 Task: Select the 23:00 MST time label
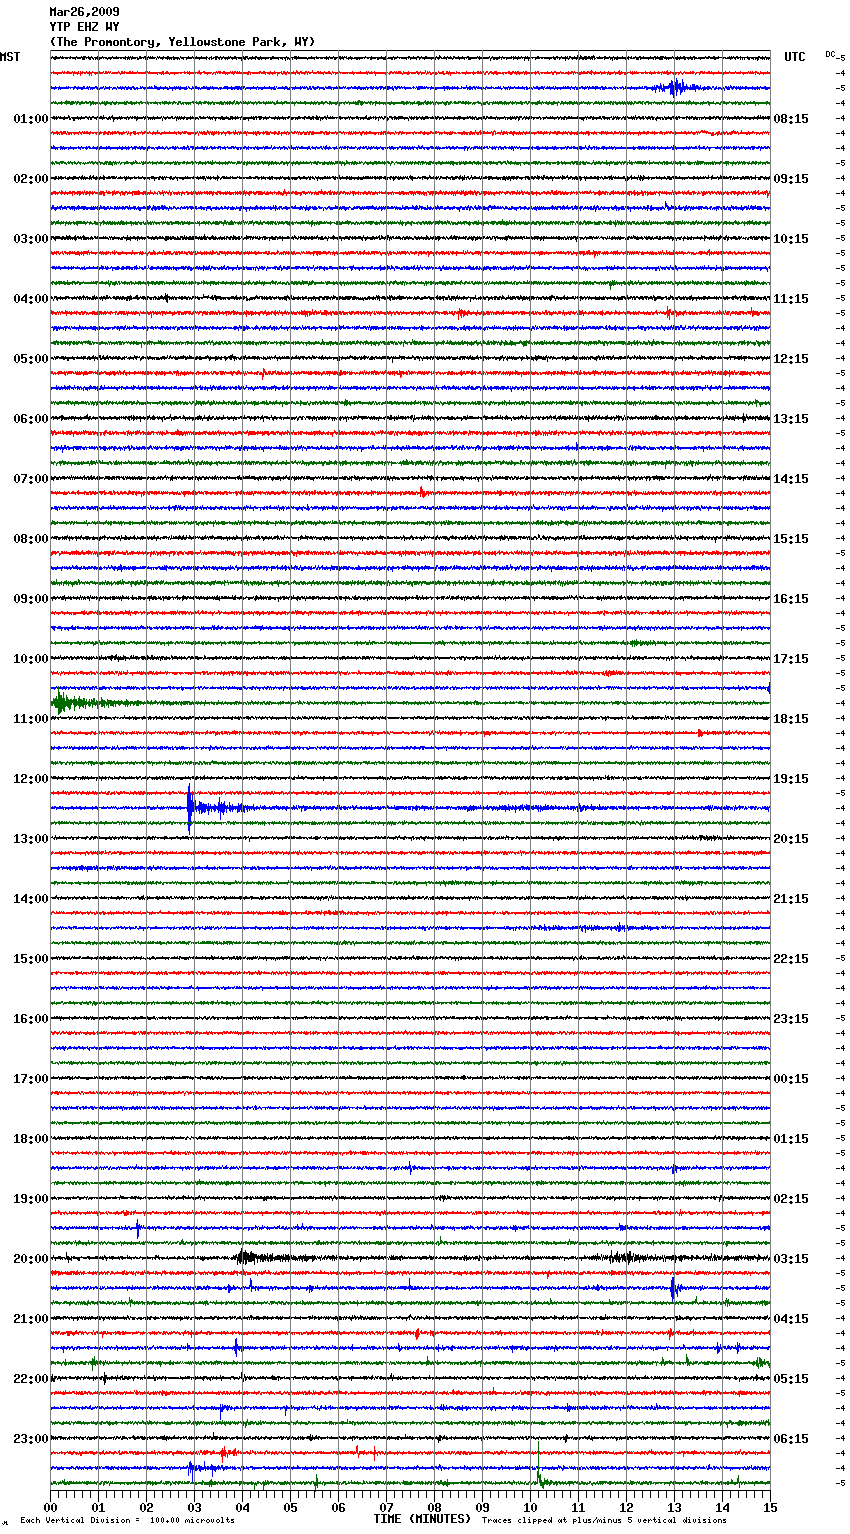(31, 1439)
